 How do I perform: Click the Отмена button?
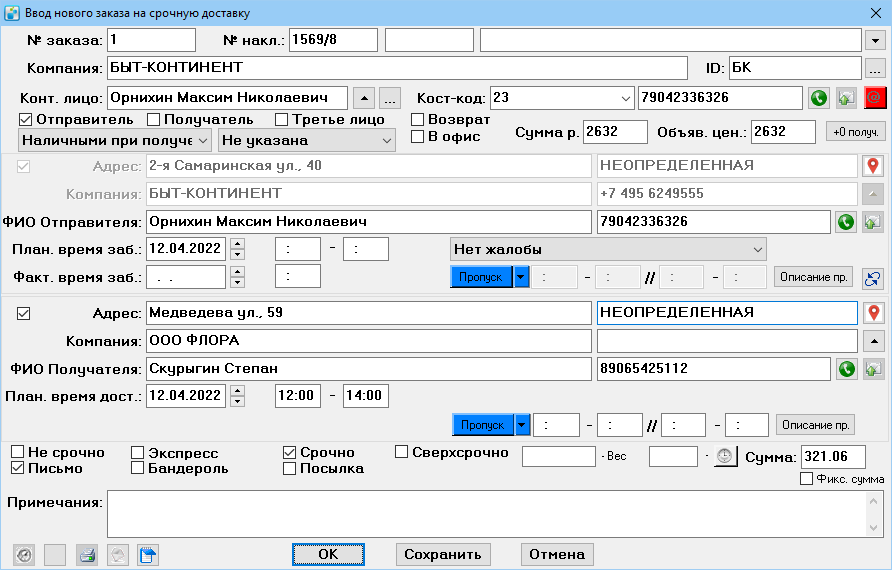(x=557, y=554)
